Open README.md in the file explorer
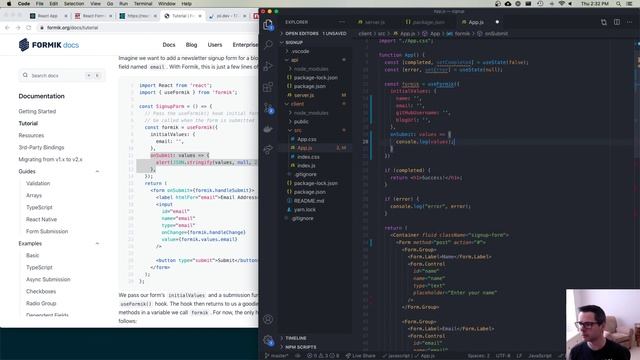The height and width of the screenshot is (360, 640). point(309,201)
